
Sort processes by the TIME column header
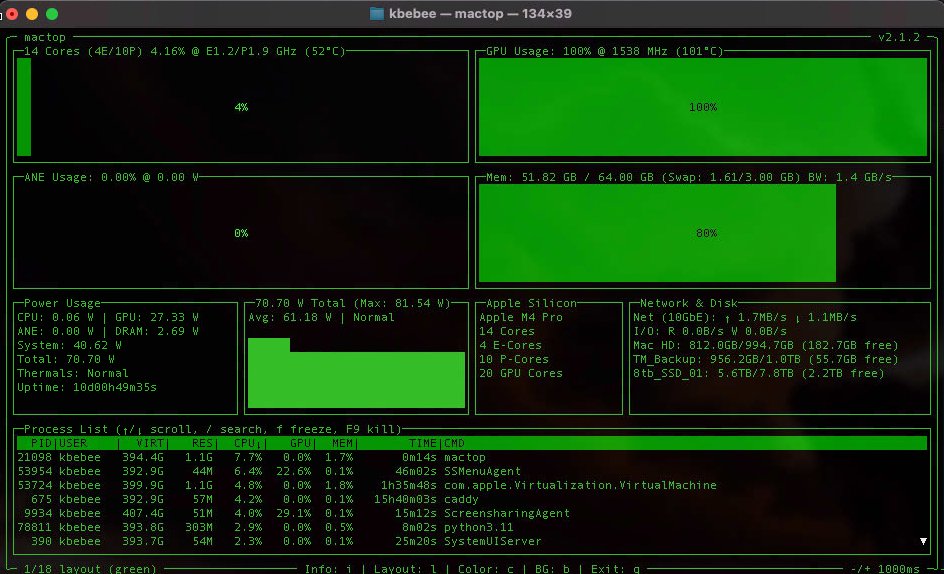[423, 443]
